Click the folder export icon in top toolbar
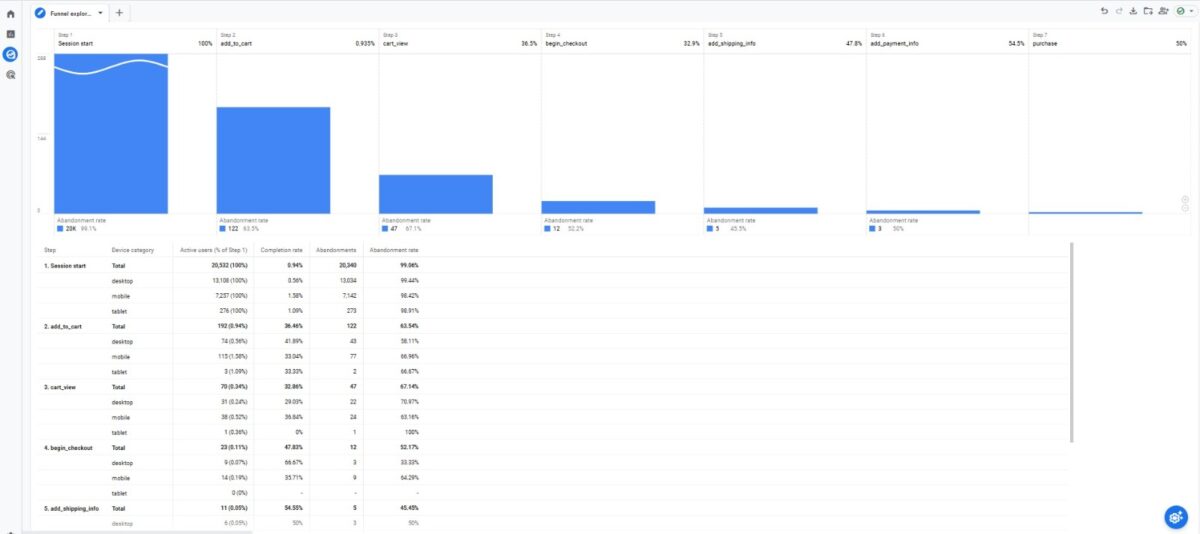 (x=1148, y=11)
